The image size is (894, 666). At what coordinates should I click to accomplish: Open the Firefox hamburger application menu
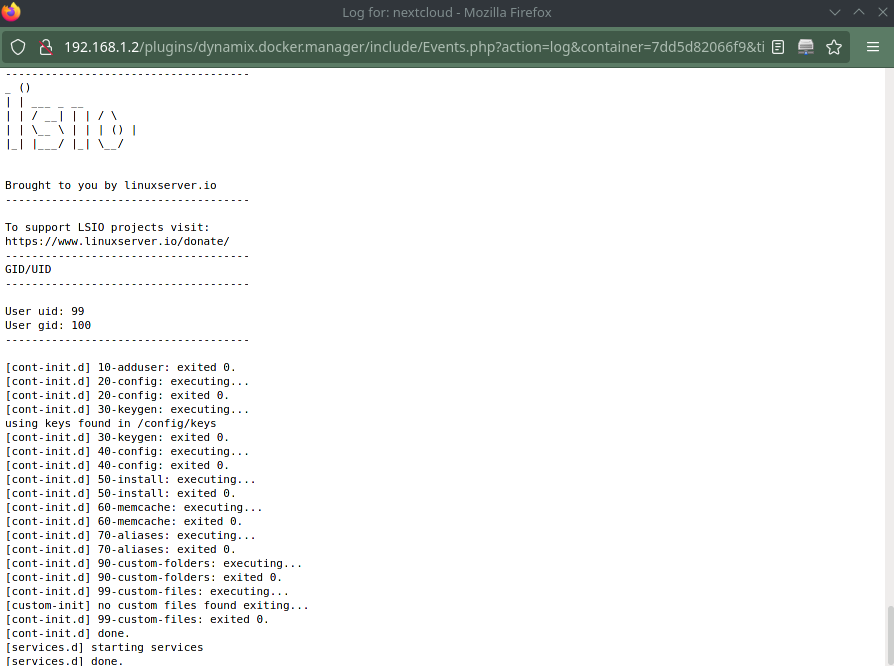pyautogui.click(x=873, y=47)
